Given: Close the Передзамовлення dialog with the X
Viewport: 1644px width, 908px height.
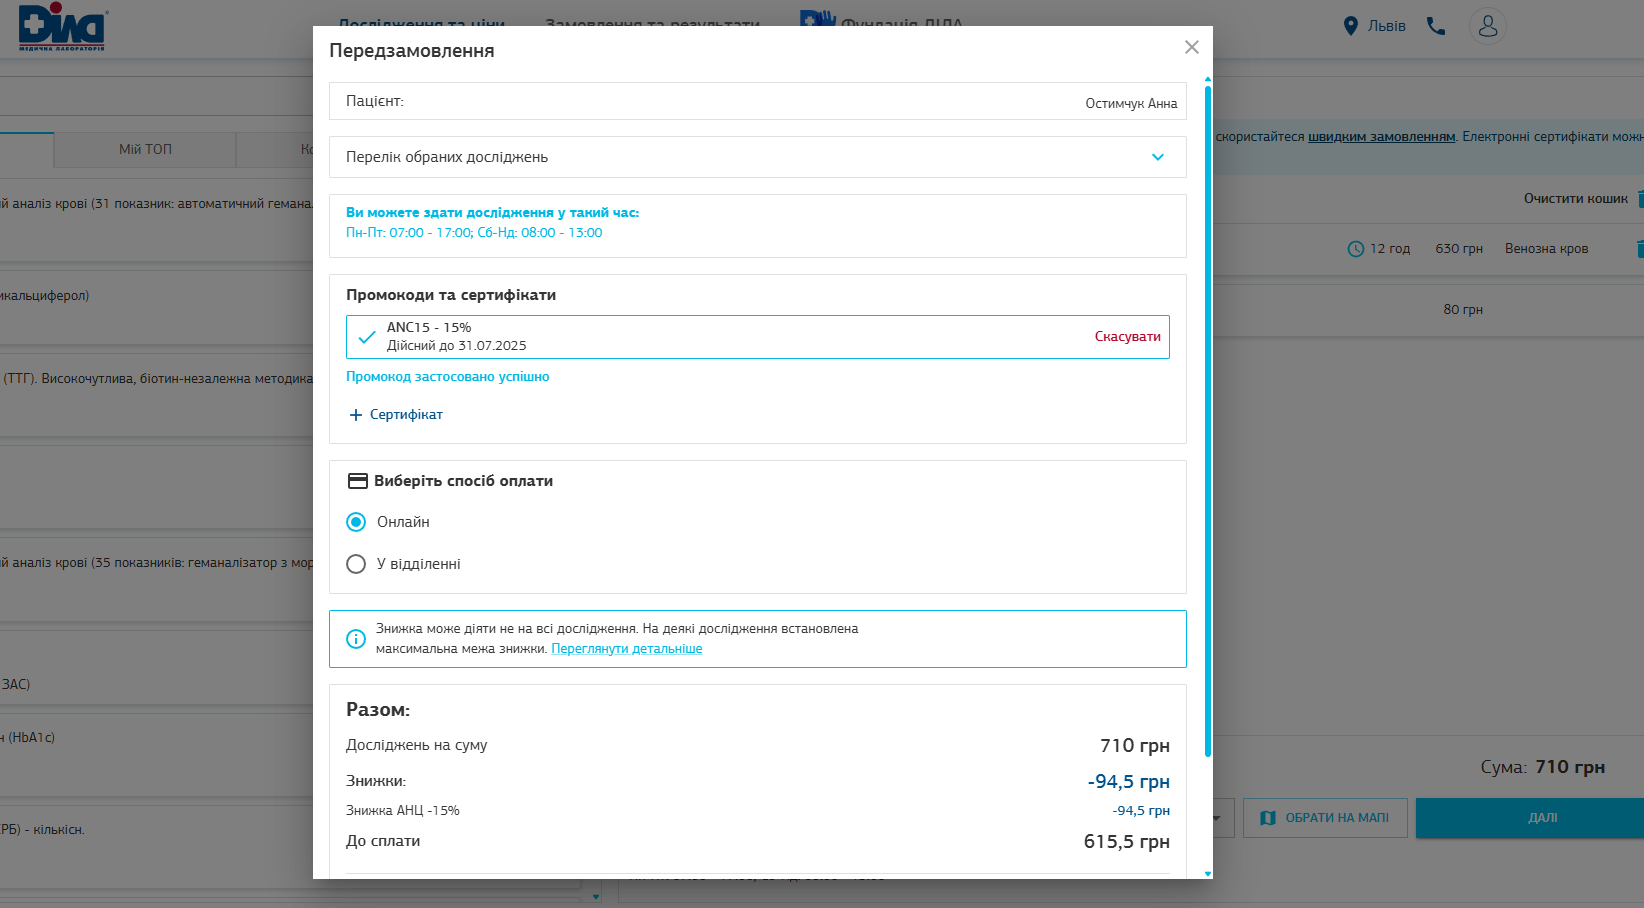Looking at the screenshot, I should coord(1191,47).
